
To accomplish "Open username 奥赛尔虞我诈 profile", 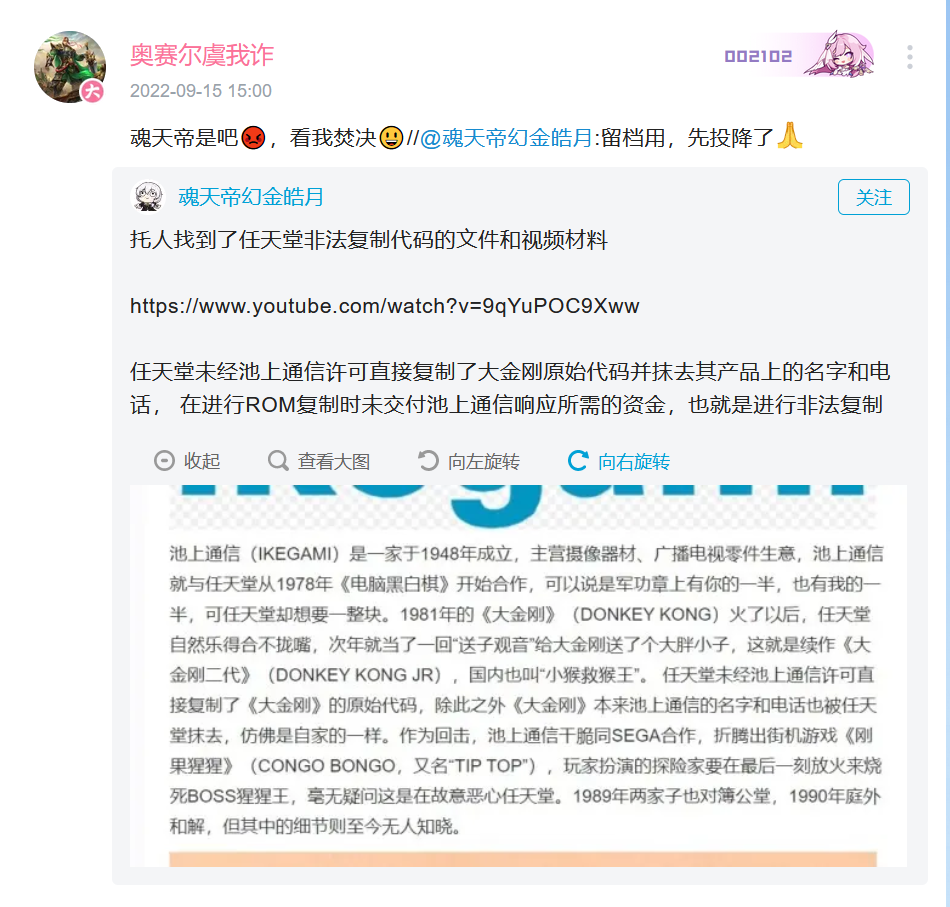I will pyautogui.click(x=202, y=55).
